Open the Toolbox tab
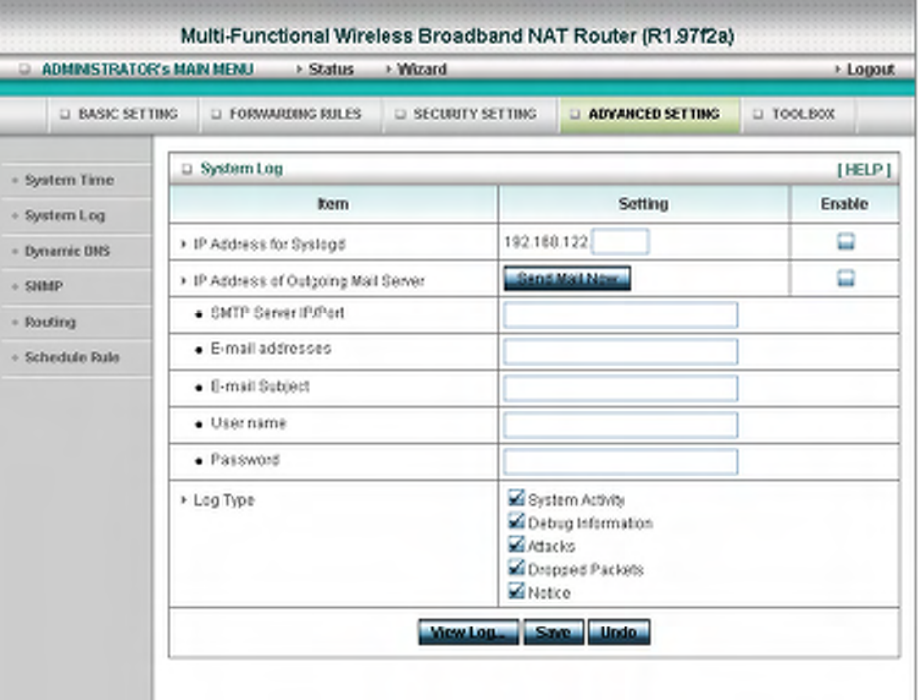The width and height of the screenshot is (920, 700). [x=797, y=114]
